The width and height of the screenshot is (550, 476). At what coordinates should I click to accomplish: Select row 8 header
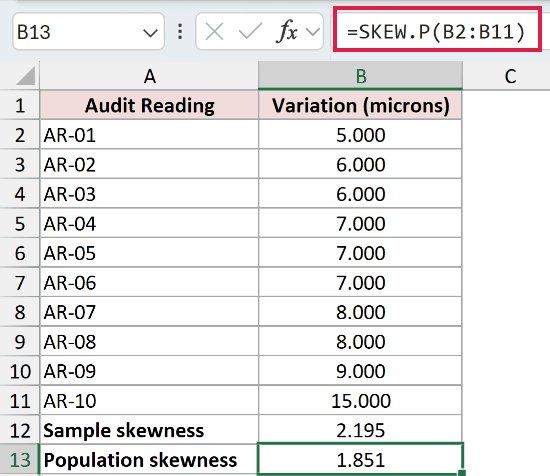click(20, 312)
